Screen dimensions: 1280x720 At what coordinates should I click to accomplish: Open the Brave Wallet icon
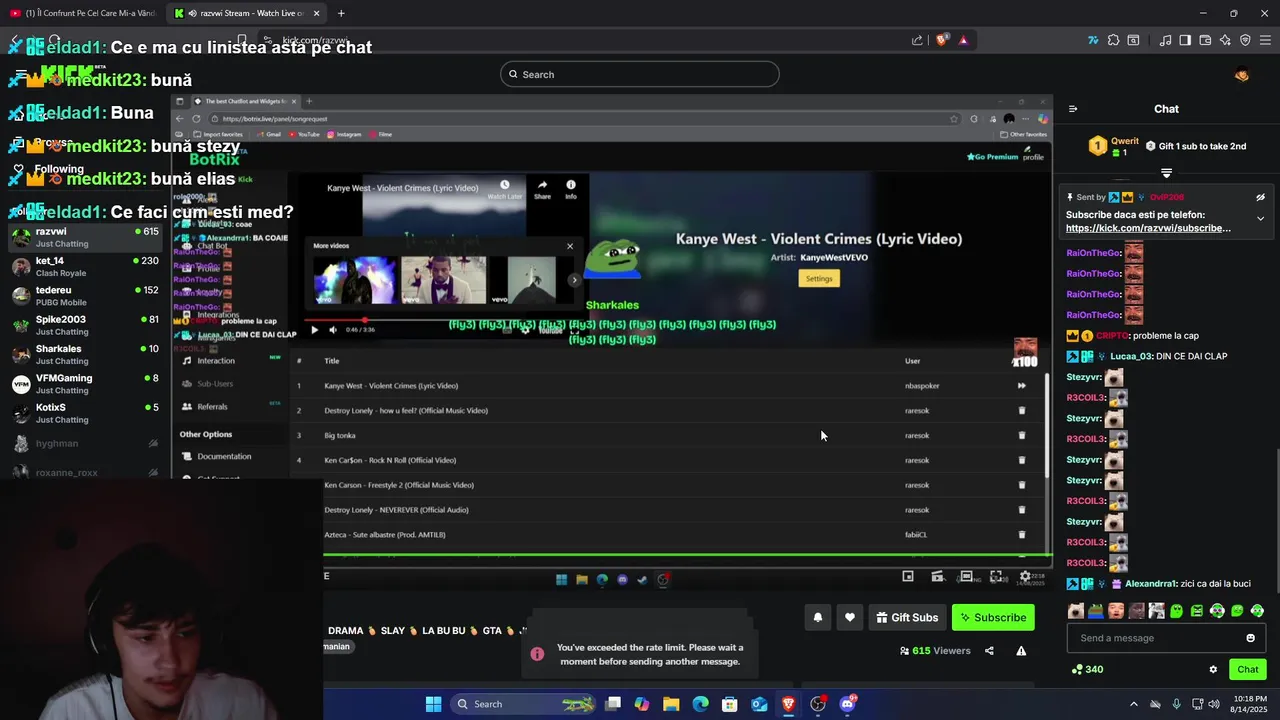1205,40
